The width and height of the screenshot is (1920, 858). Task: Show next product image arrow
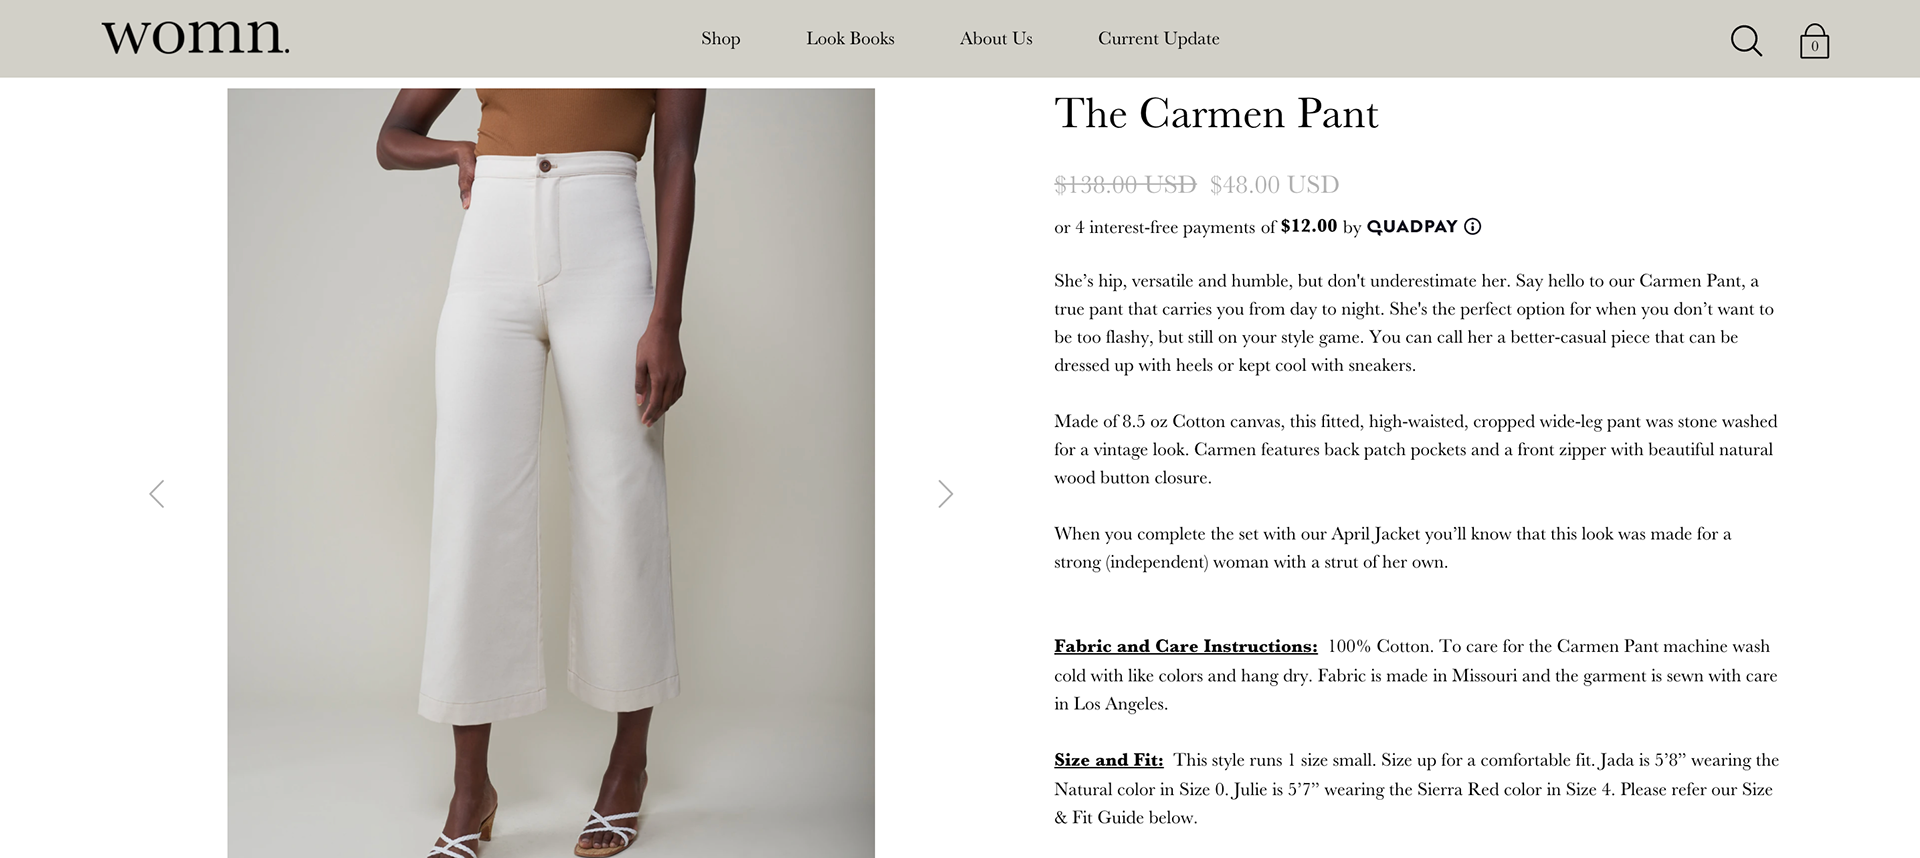(946, 493)
